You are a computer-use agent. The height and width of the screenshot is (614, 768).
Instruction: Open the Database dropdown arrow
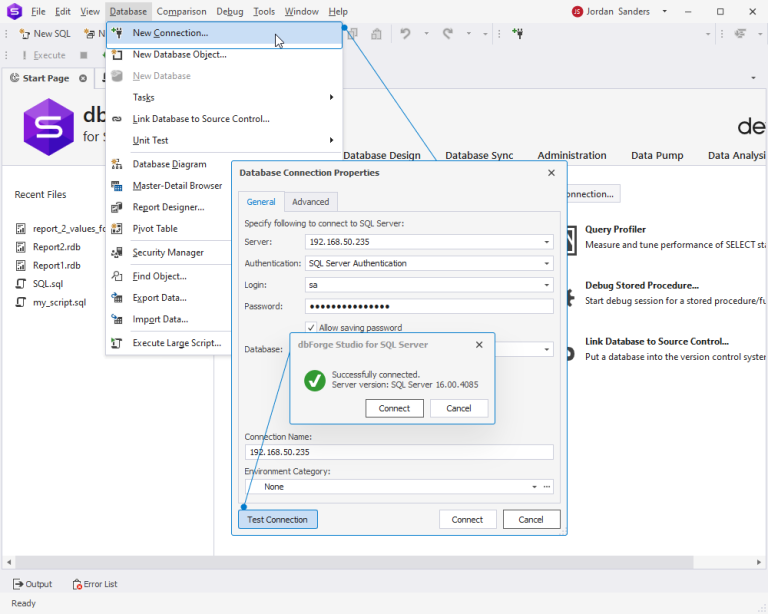click(547, 349)
